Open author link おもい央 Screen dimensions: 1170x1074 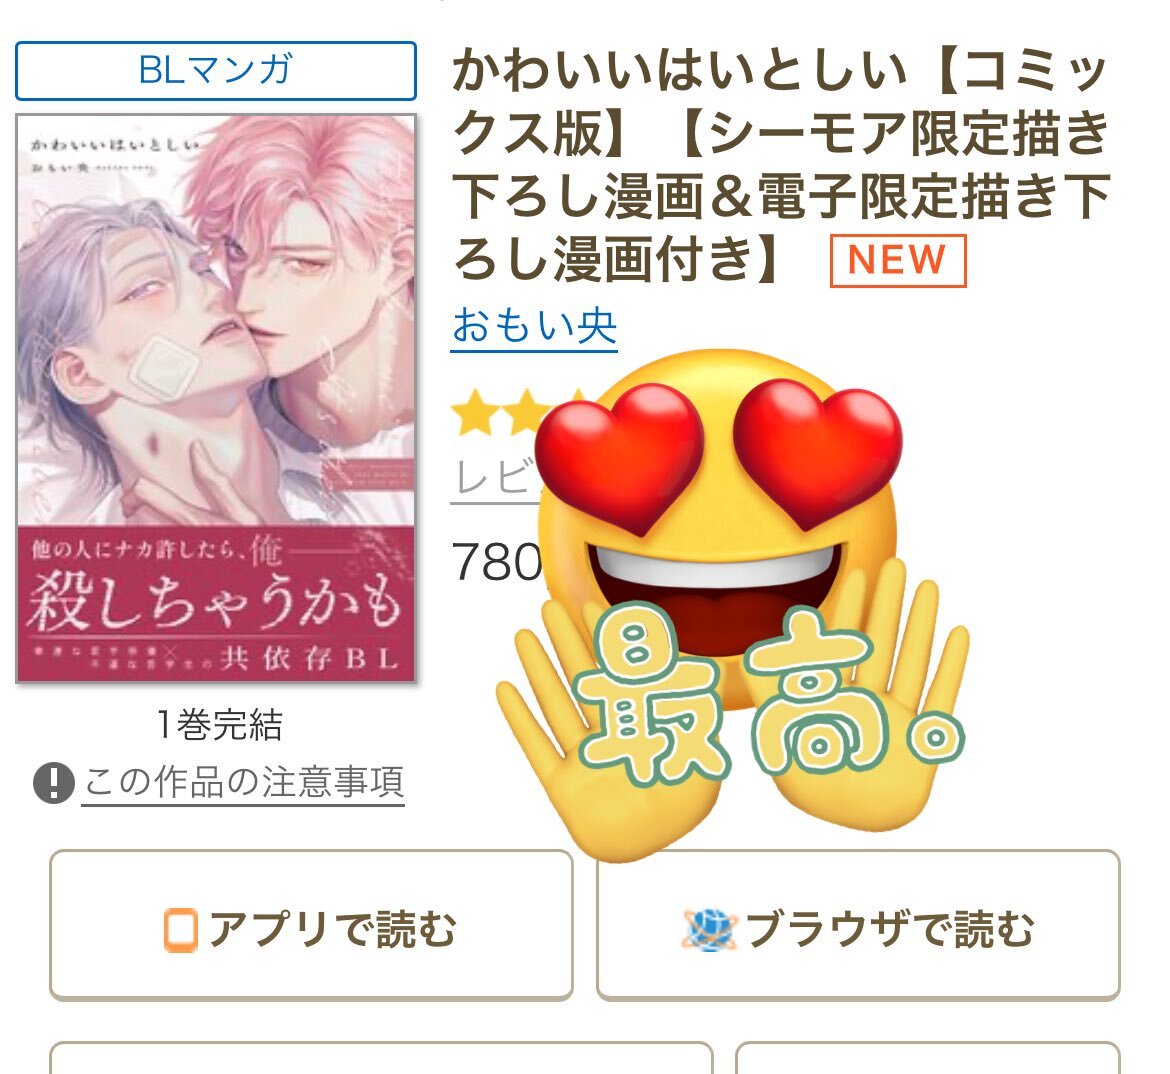534,326
